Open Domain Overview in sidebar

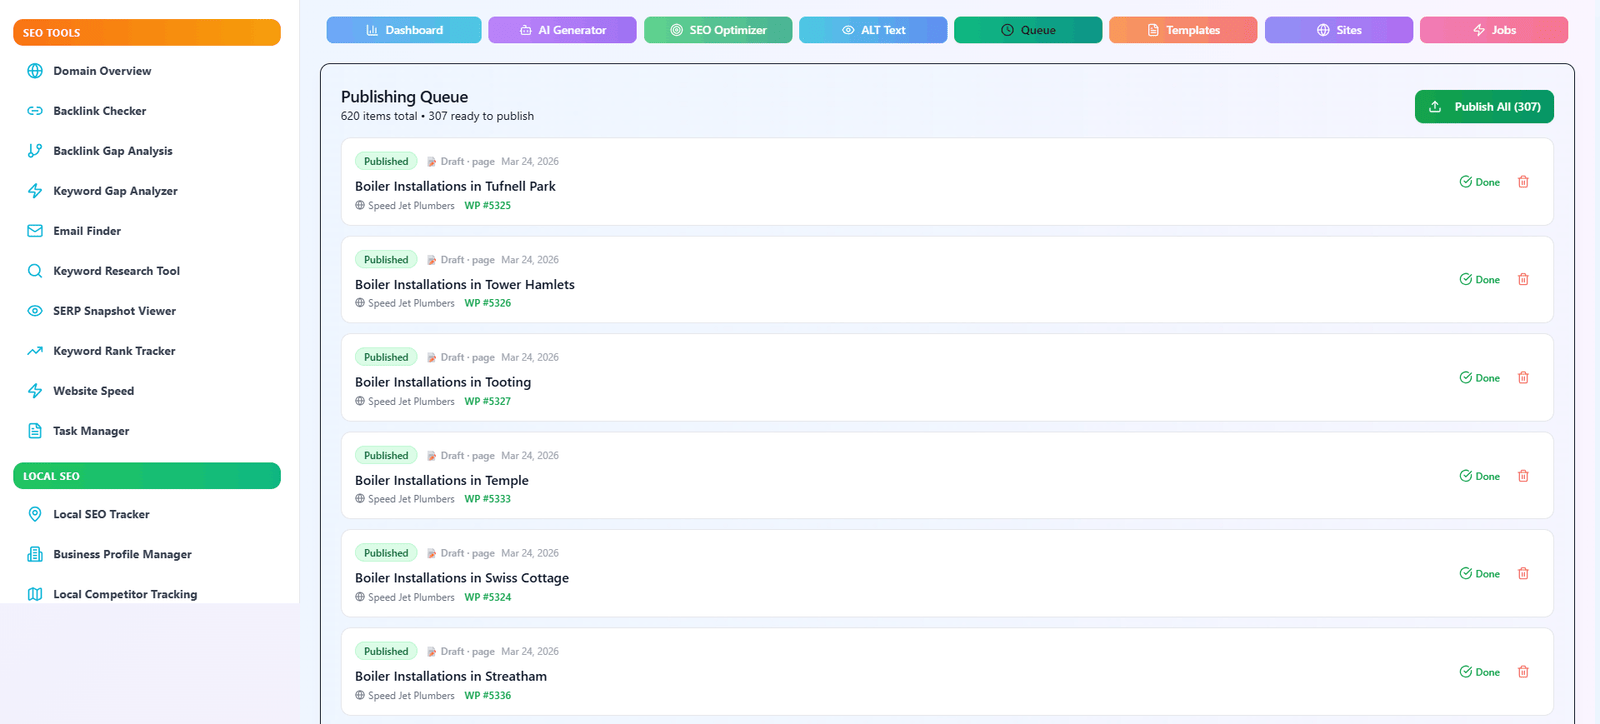tap(102, 71)
